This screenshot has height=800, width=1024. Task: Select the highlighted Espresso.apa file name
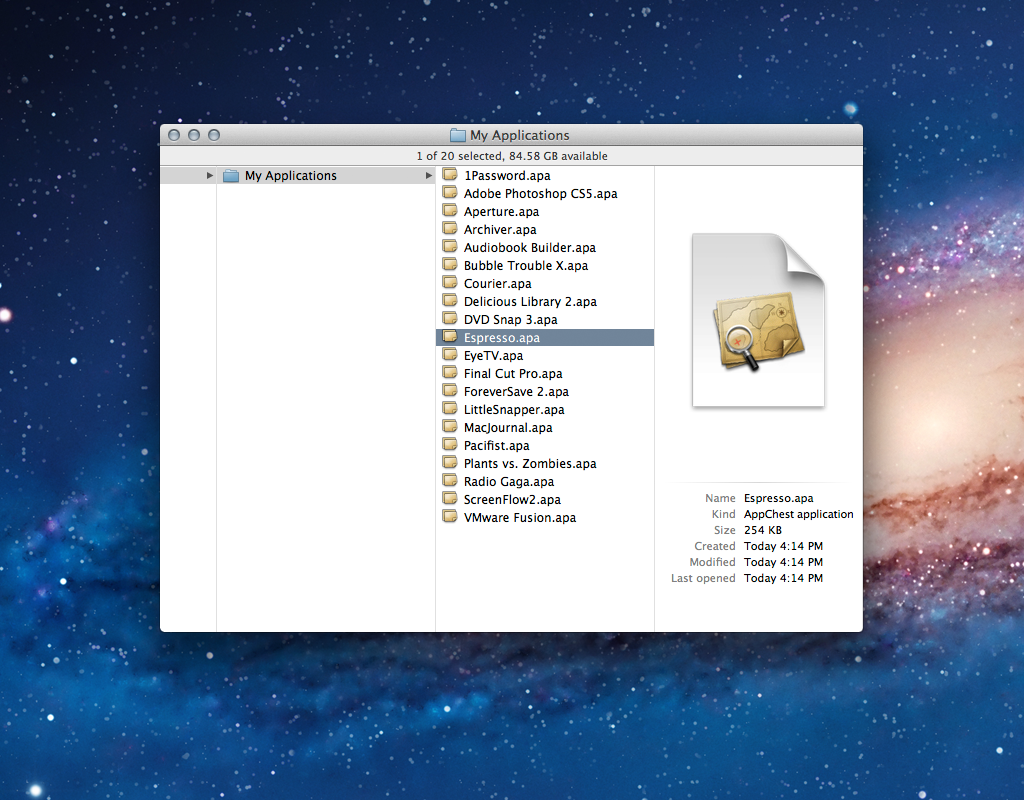502,338
